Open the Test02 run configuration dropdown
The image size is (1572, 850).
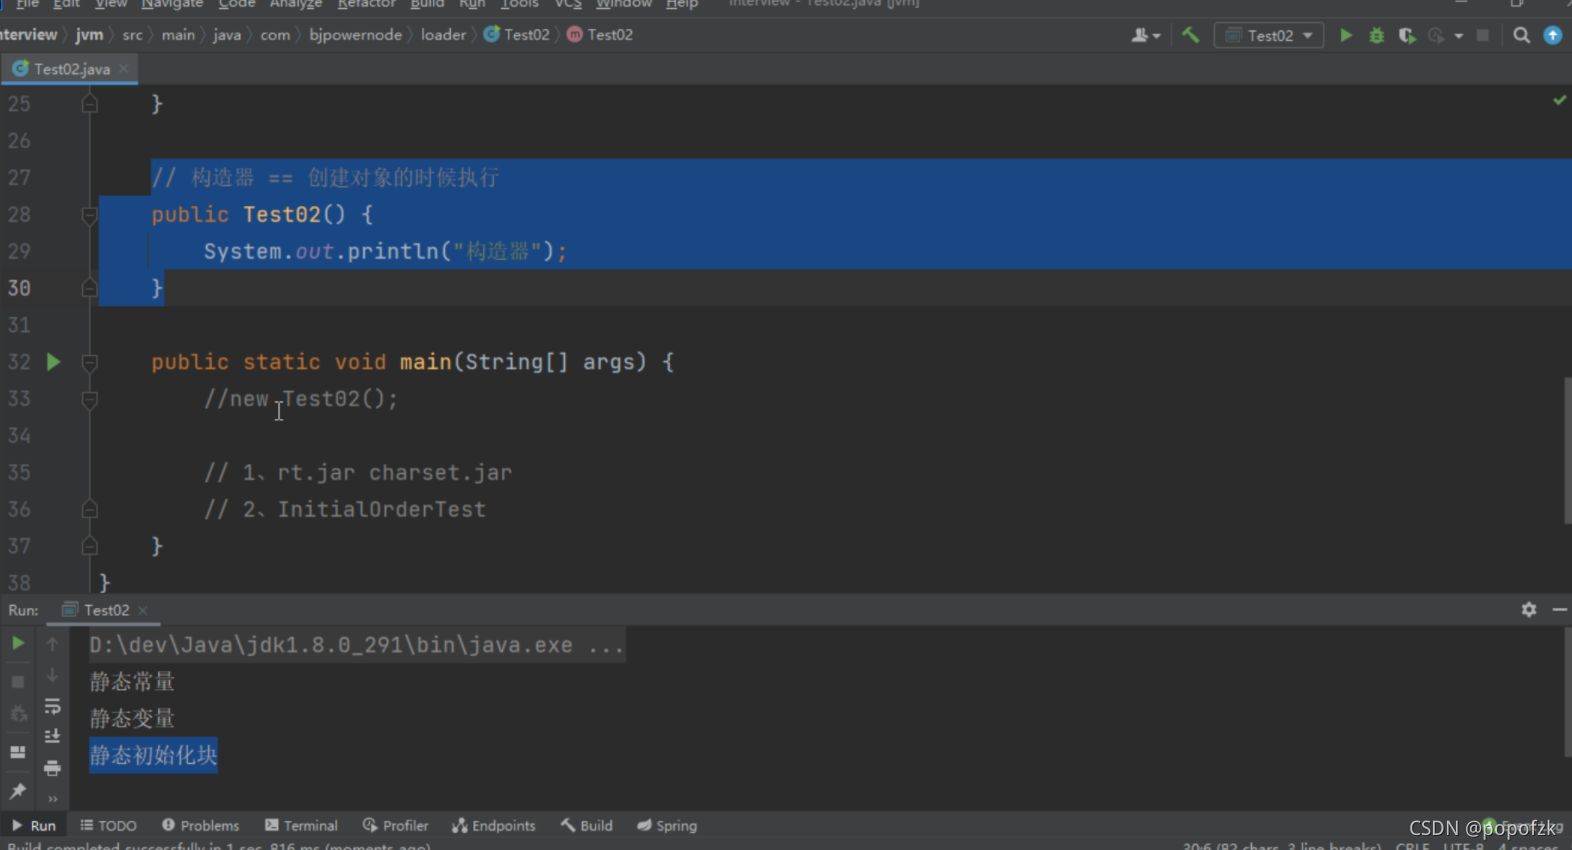(1269, 36)
